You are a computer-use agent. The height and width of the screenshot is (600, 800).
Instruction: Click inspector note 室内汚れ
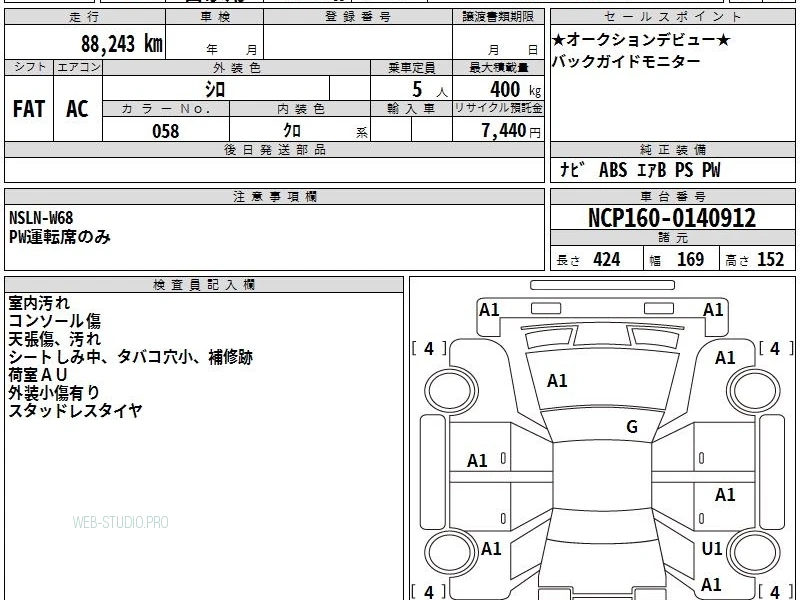pyautogui.click(x=39, y=303)
